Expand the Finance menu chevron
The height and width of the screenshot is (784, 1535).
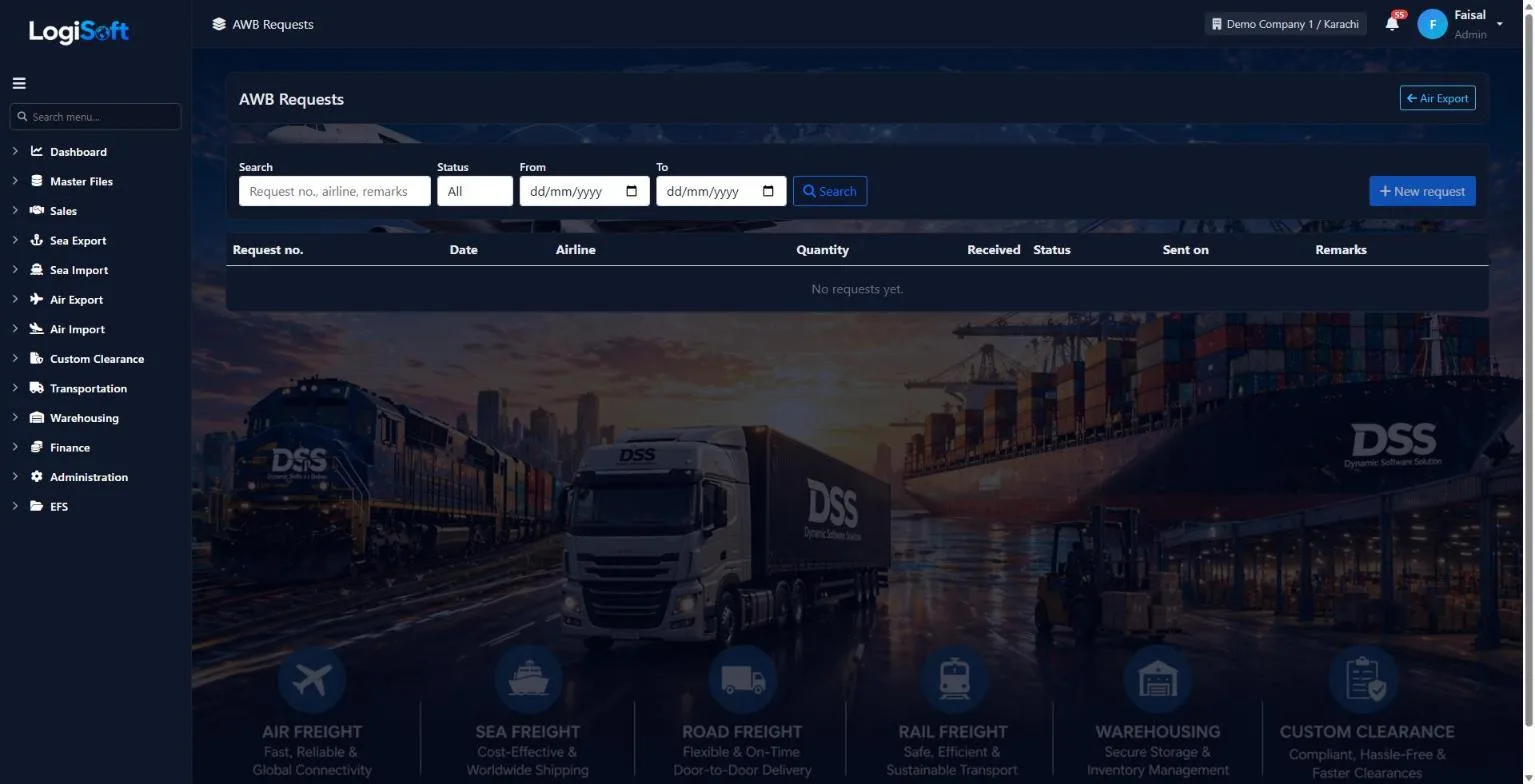click(15, 447)
